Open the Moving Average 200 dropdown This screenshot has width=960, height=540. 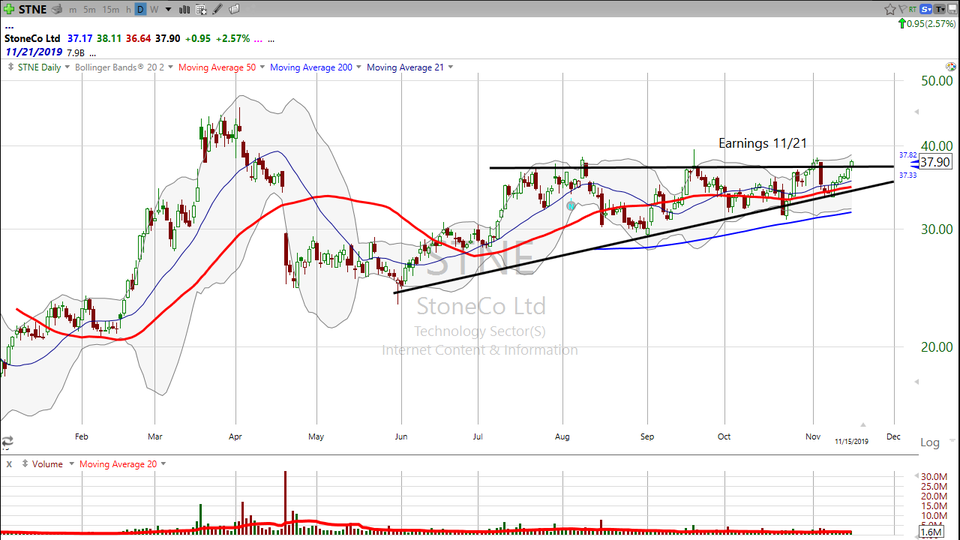pyautogui.click(x=358, y=67)
